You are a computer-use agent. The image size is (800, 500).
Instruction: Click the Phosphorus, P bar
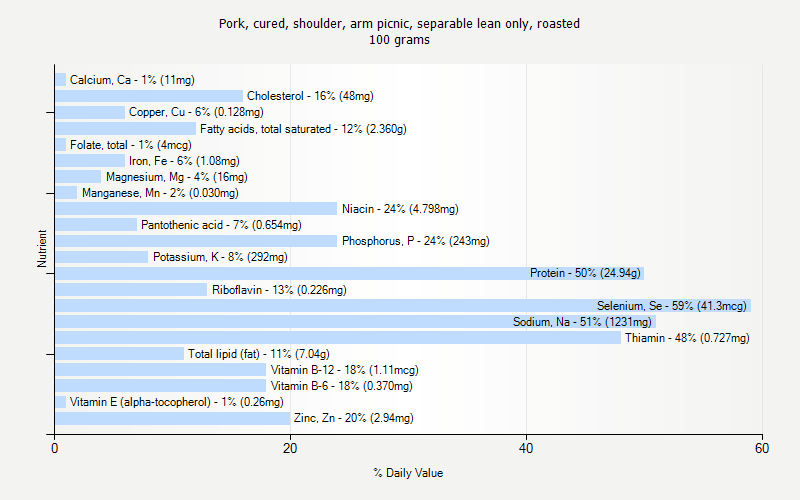[x=196, y=241]
